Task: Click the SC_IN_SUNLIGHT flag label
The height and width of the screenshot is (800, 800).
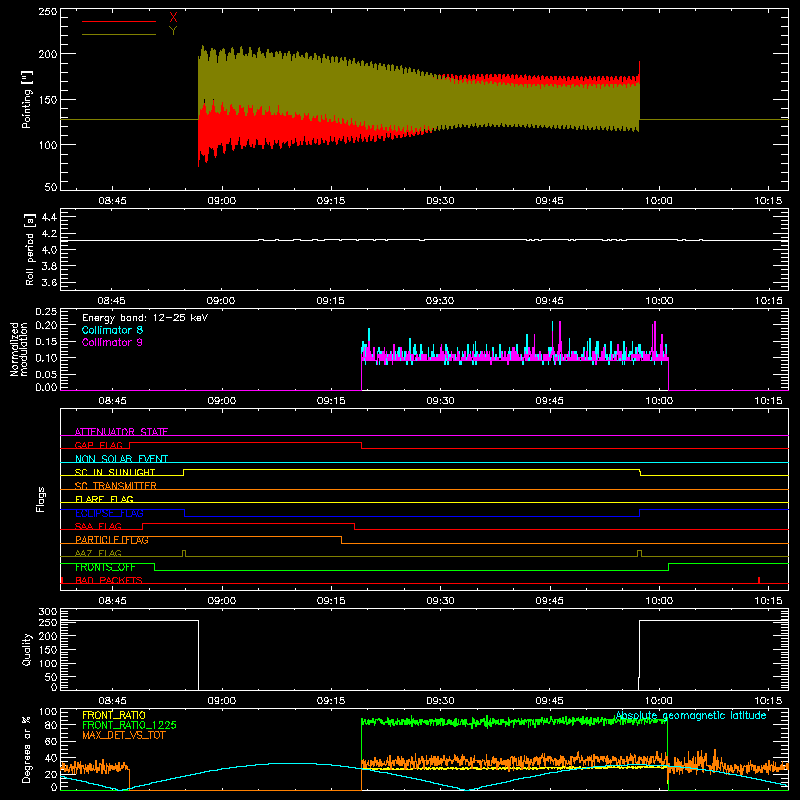Action: (x=115, y=472)
